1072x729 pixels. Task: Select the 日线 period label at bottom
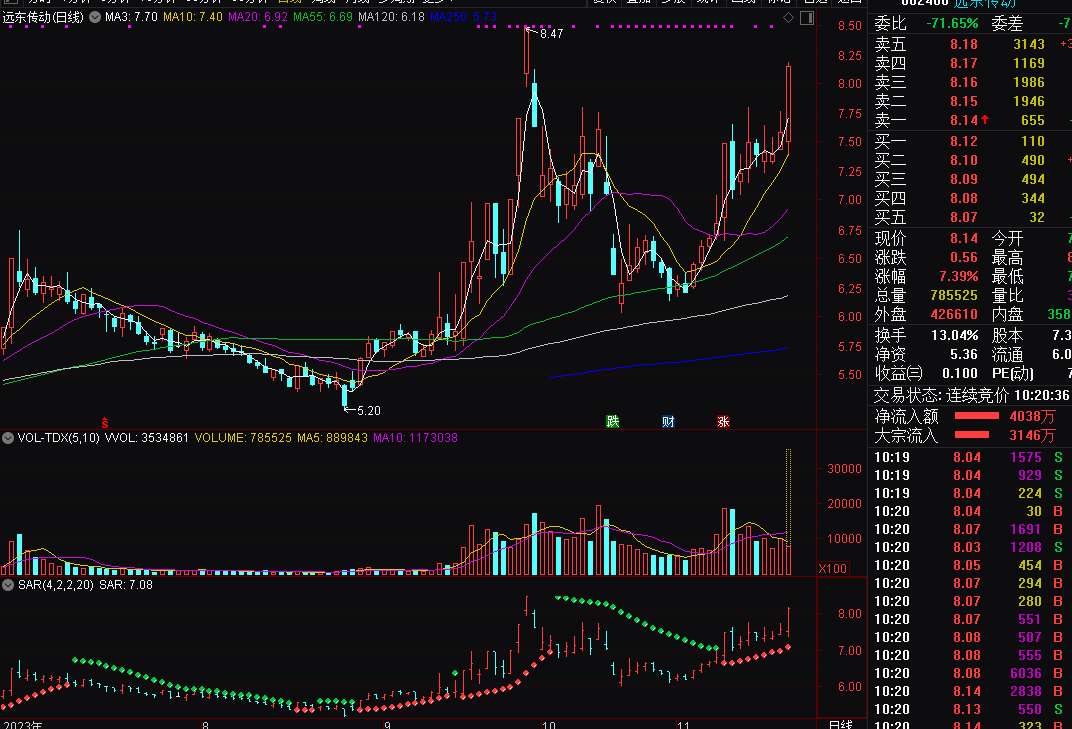tap(840, 723)
